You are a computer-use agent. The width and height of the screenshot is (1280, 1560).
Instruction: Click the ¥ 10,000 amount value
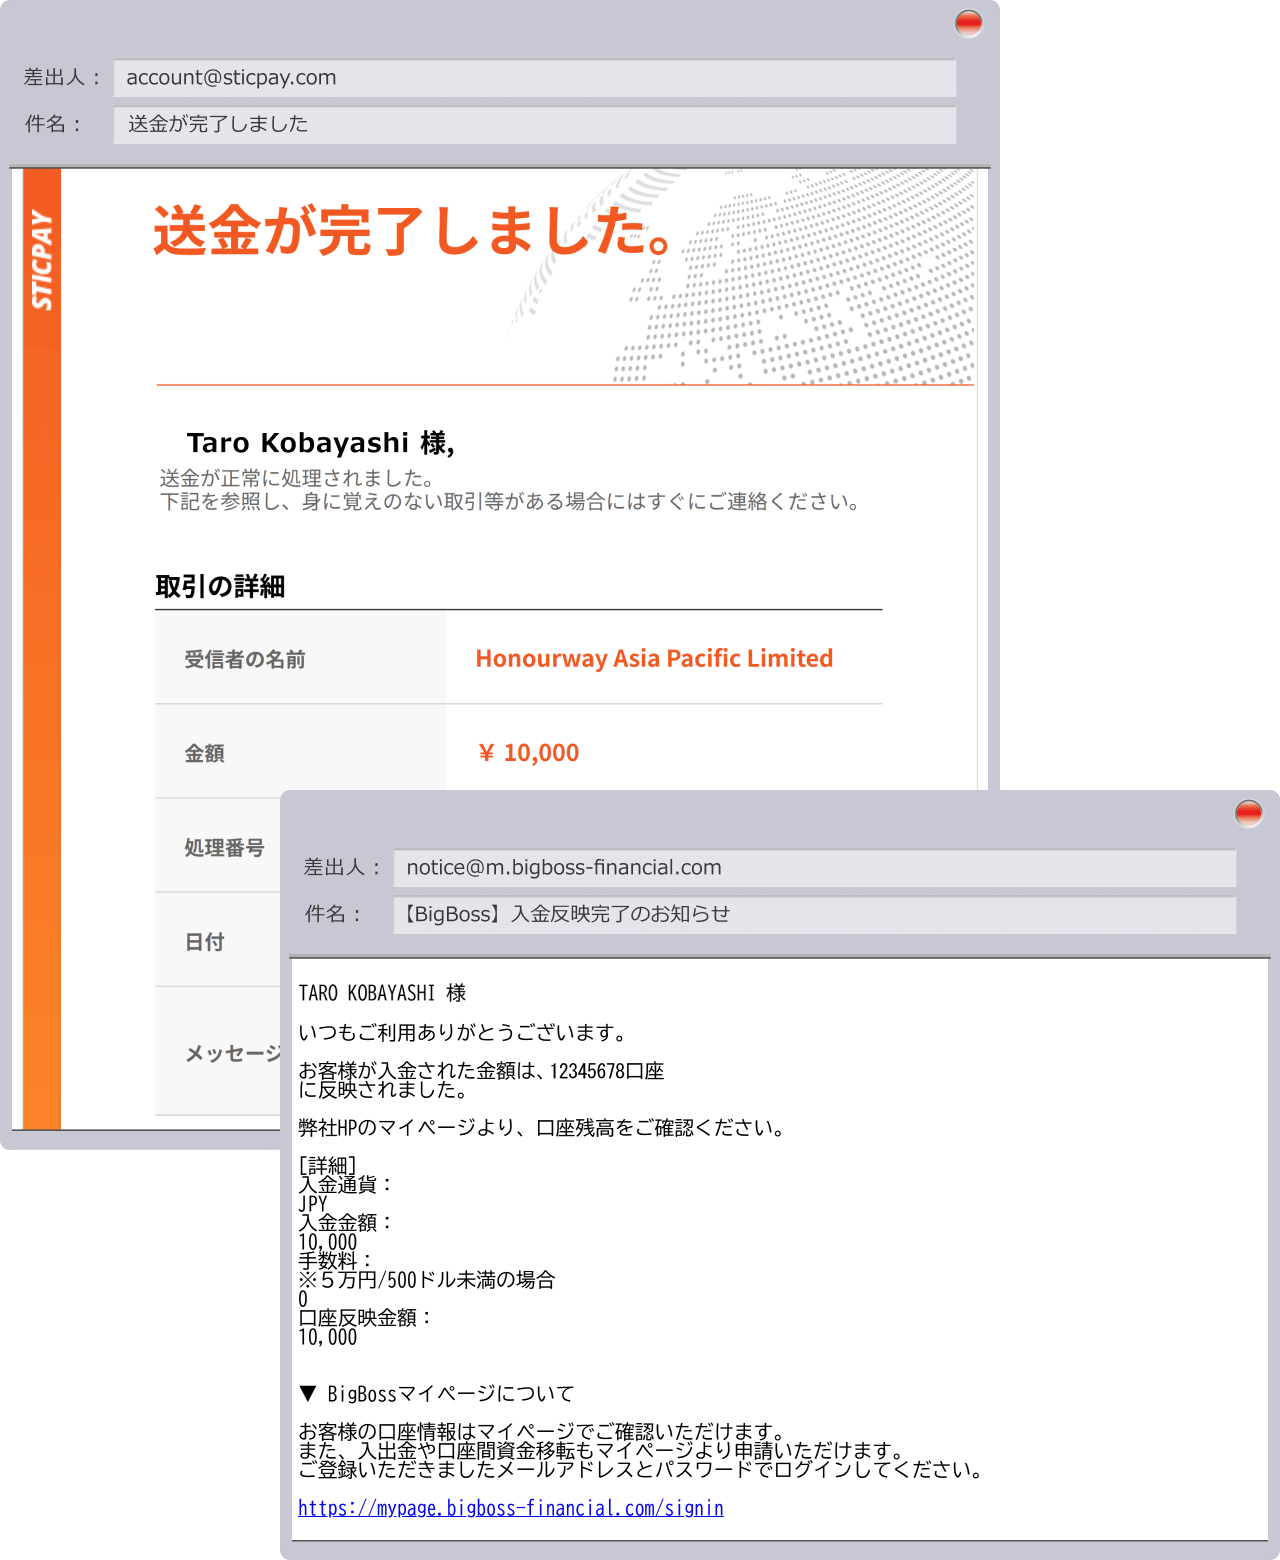click(528, 753)
